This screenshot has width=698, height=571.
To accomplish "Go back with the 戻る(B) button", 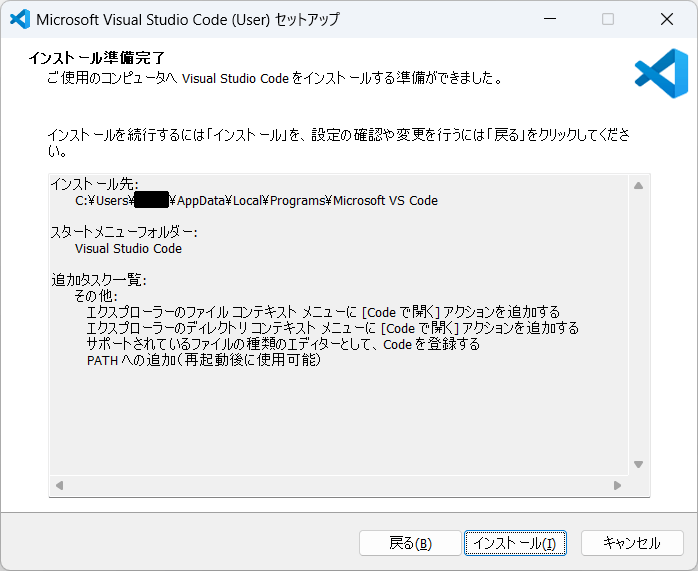I will 410,543.
